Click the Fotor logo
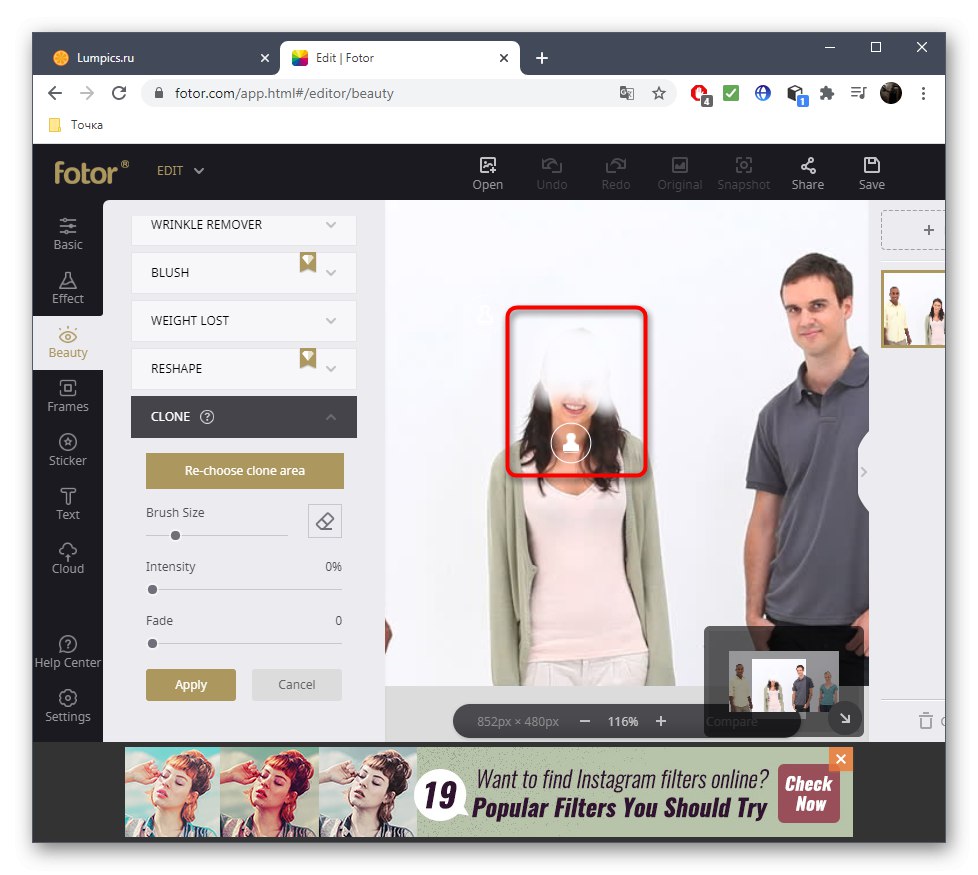This screenshot has width=978, height=875. 91,172
